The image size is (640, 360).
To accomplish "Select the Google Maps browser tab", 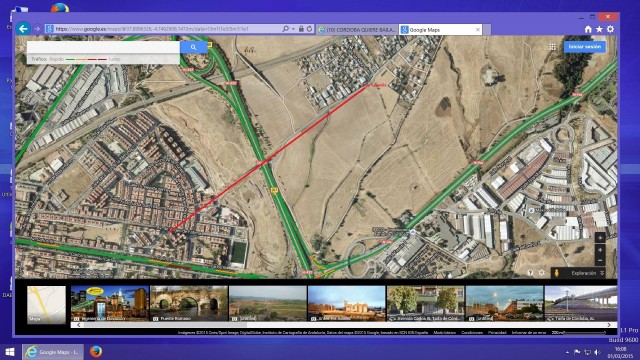I will click(441, 29).
